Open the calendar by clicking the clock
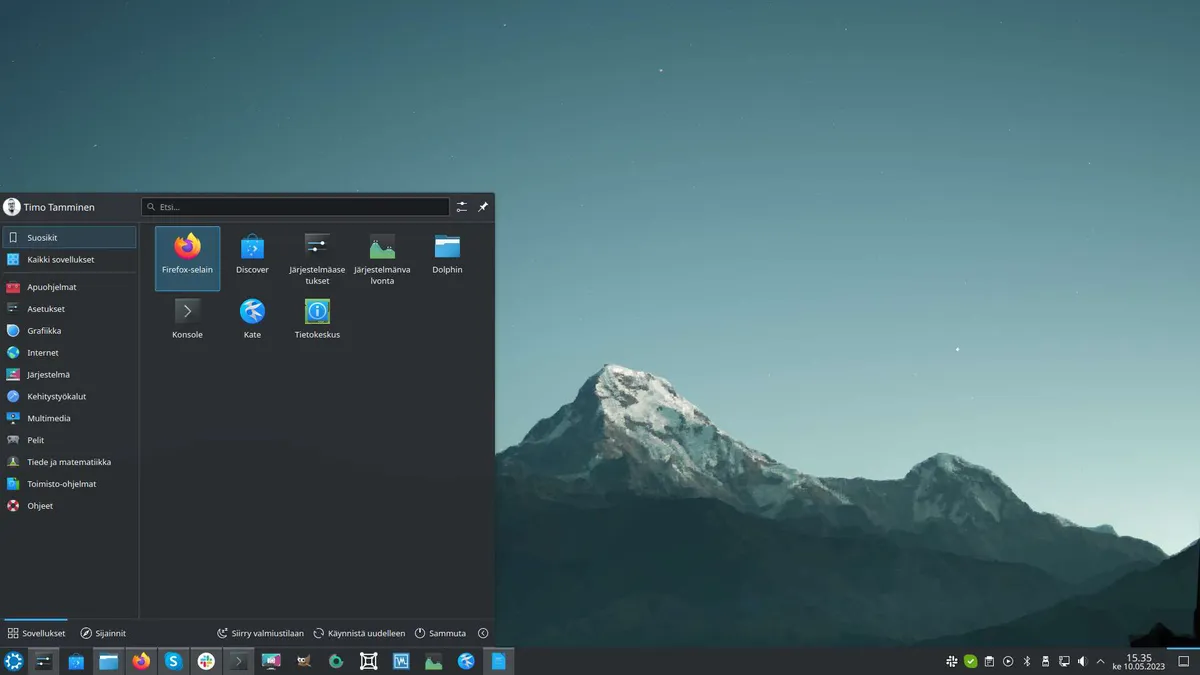 click(x=1140, y=661)
